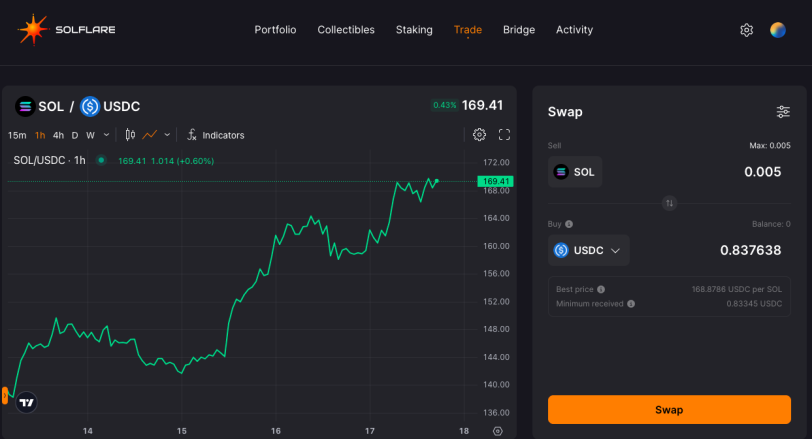Open the account settings gear in header
This screenshot has width=812, height=439.
click(746, 30)
